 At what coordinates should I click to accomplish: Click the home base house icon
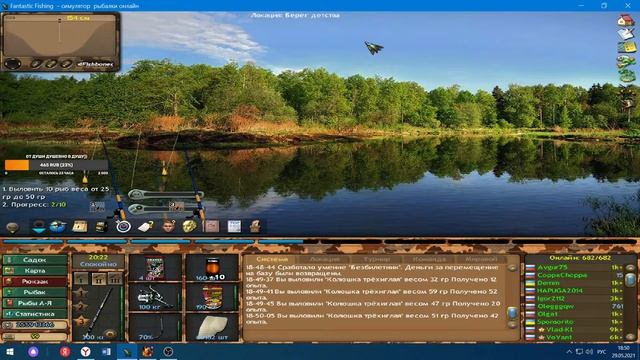[625, 20]
